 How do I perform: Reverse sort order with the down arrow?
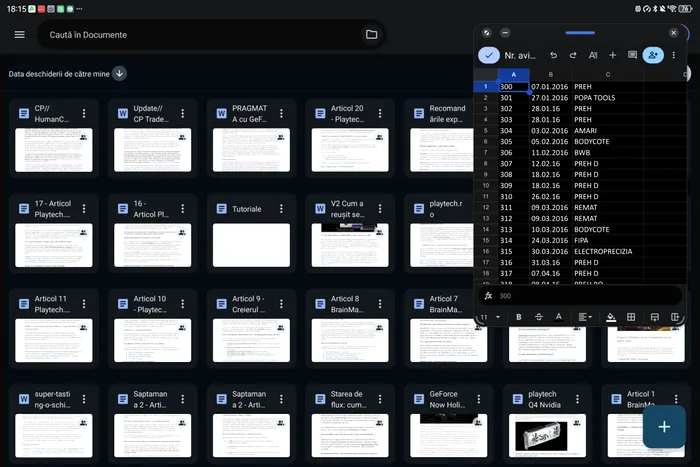[x=120, y=74]
